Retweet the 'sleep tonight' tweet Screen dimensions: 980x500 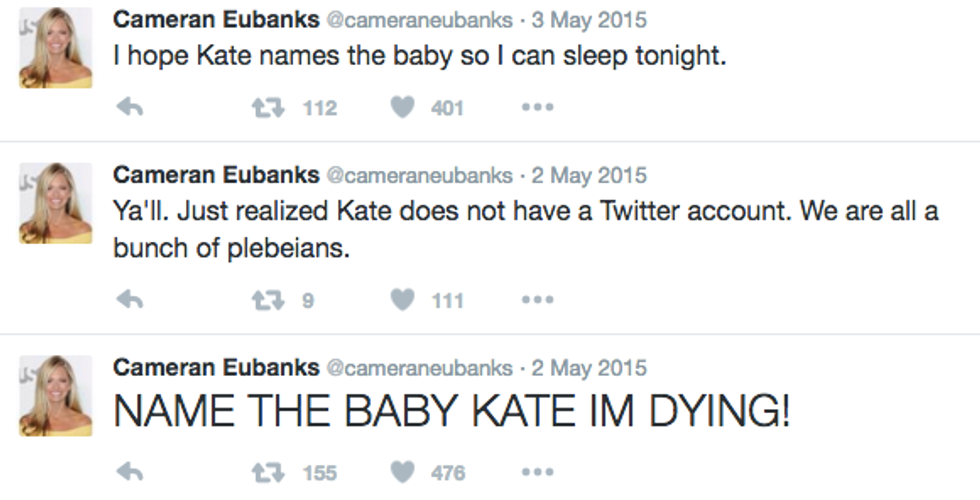pyautogui.click(x=265, y=107)
